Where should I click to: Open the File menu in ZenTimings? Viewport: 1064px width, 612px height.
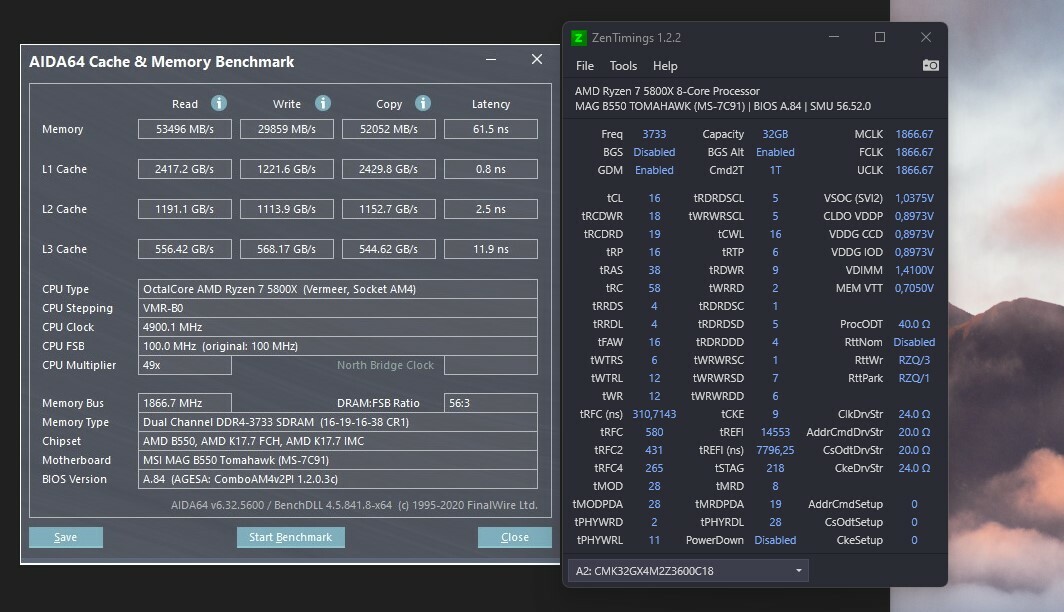point(585,66)
